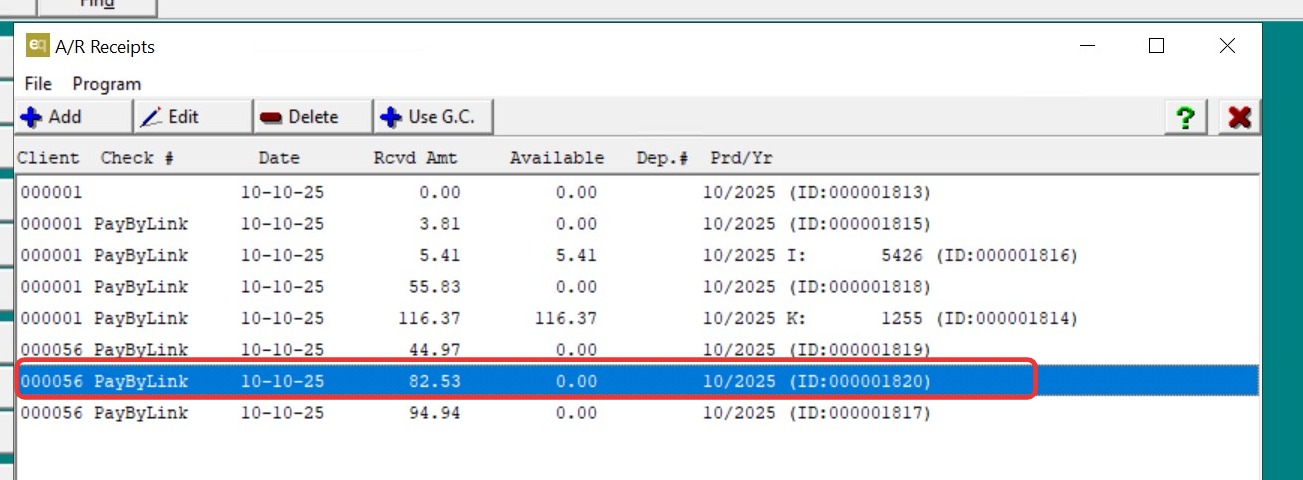Click the Prd/Yr column header
Viewport: 1303px width, 480px height.
(741, 158)
